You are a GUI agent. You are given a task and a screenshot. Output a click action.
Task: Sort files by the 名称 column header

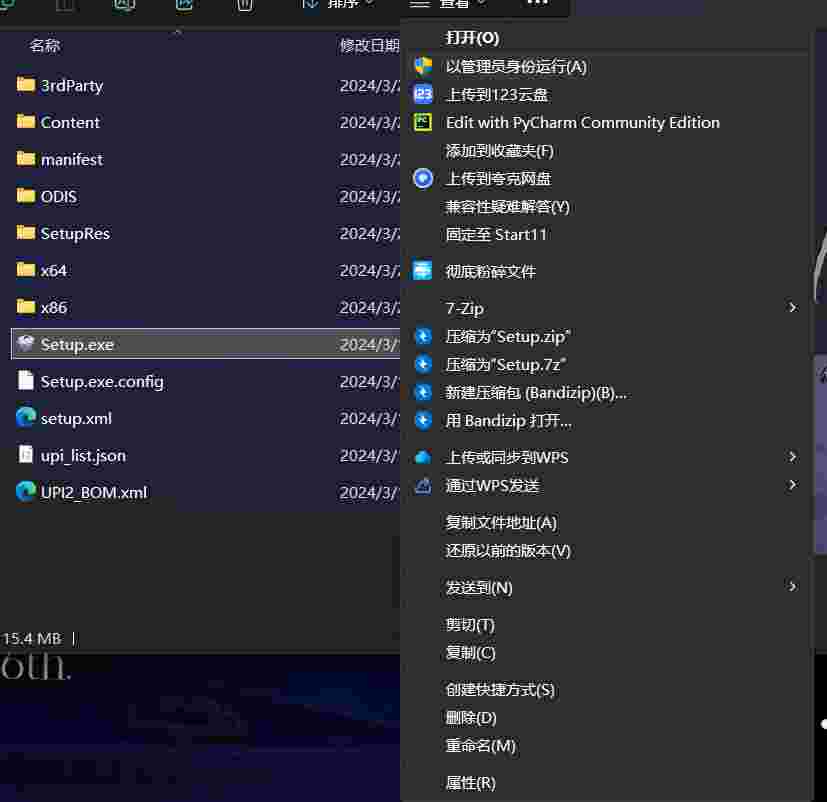(45, 45)
